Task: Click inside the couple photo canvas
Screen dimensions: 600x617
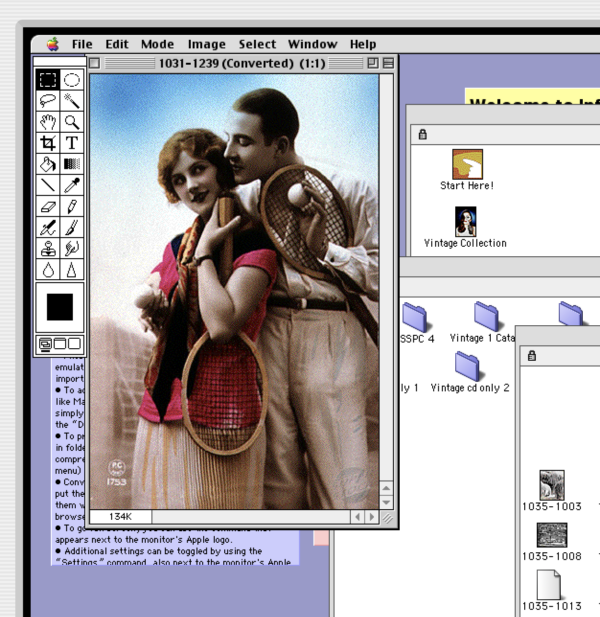Action: click(x=234, y=292)
